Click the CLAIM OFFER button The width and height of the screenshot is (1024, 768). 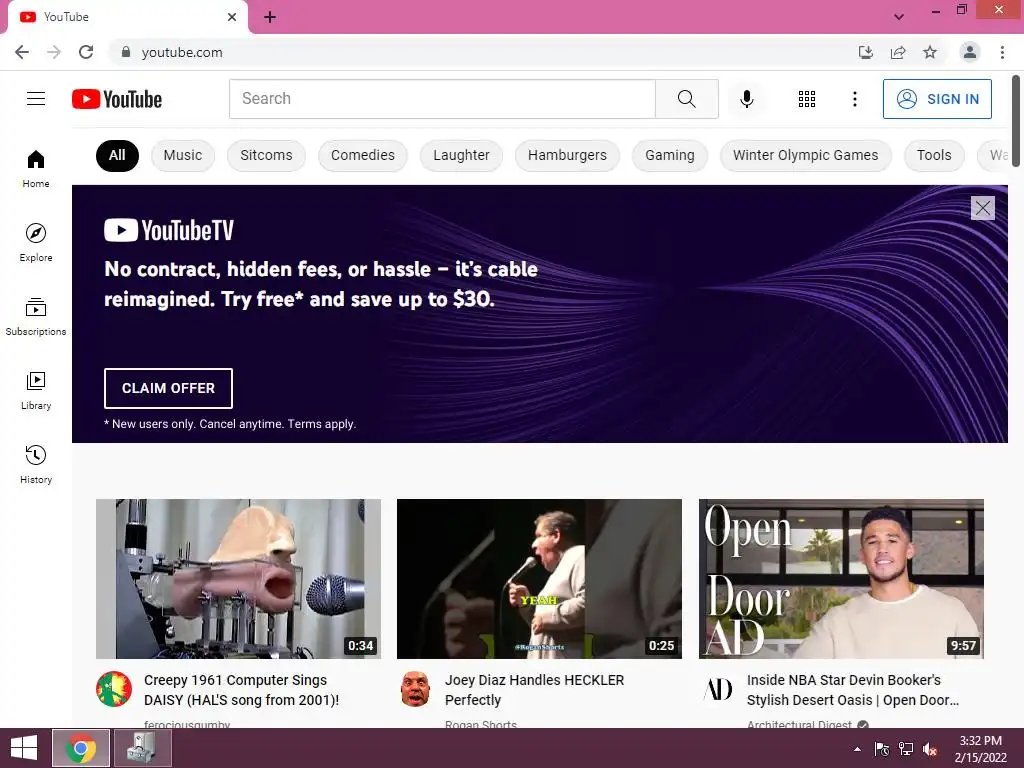168,388
